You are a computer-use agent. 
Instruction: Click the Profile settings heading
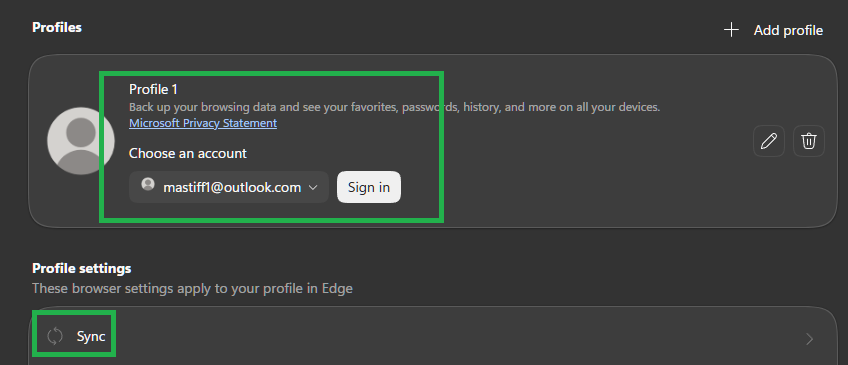[x=82, y=268]
